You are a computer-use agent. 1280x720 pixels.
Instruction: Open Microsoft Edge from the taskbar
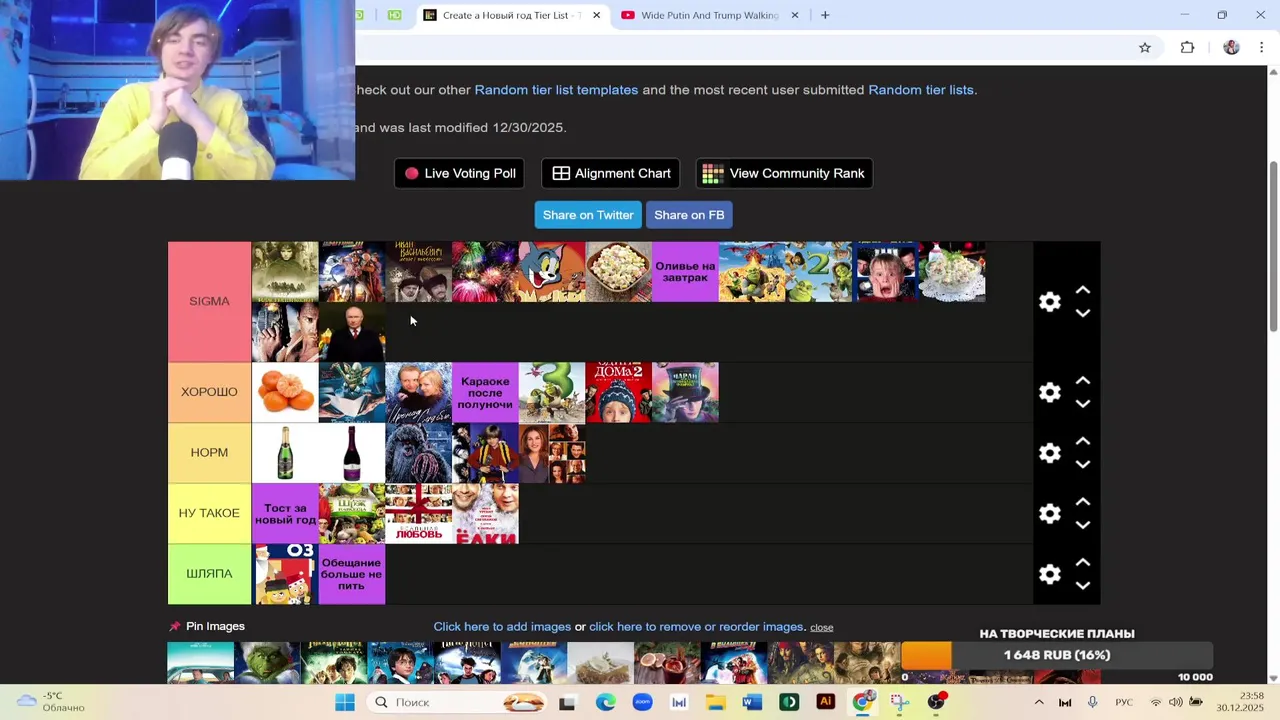pos(605,702)
